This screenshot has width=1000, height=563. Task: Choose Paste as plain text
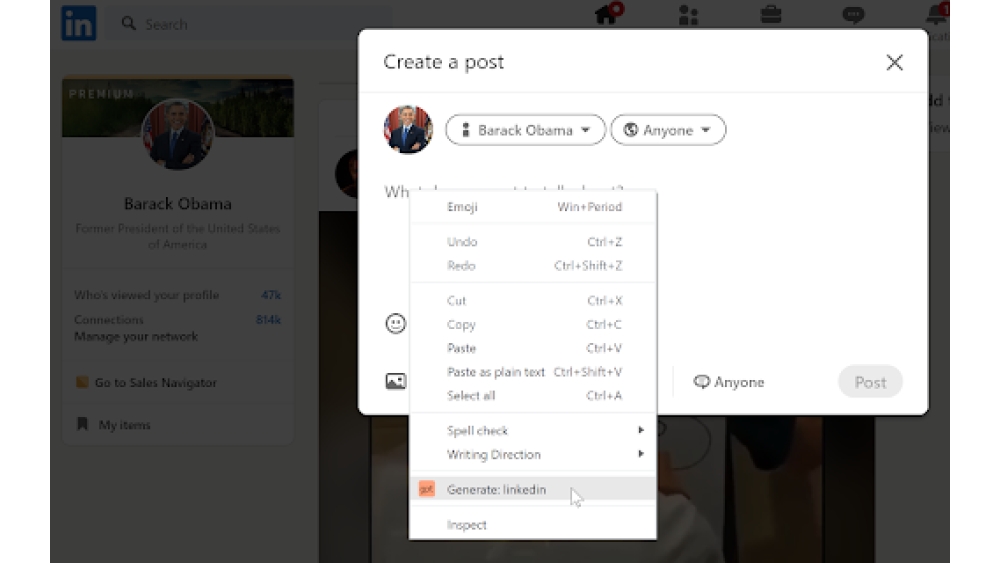click(x=533, y=372)
